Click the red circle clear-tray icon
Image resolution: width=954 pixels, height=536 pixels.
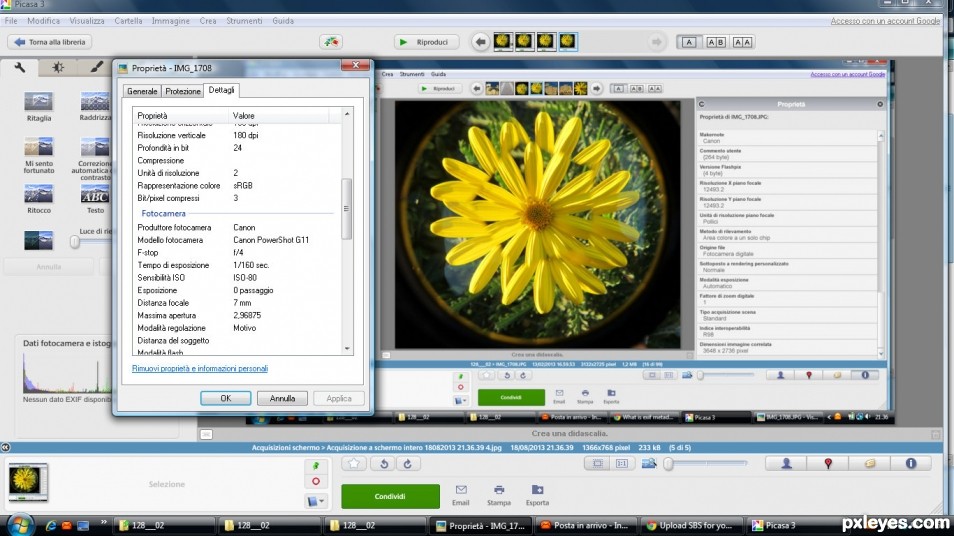tap(316, 481)
